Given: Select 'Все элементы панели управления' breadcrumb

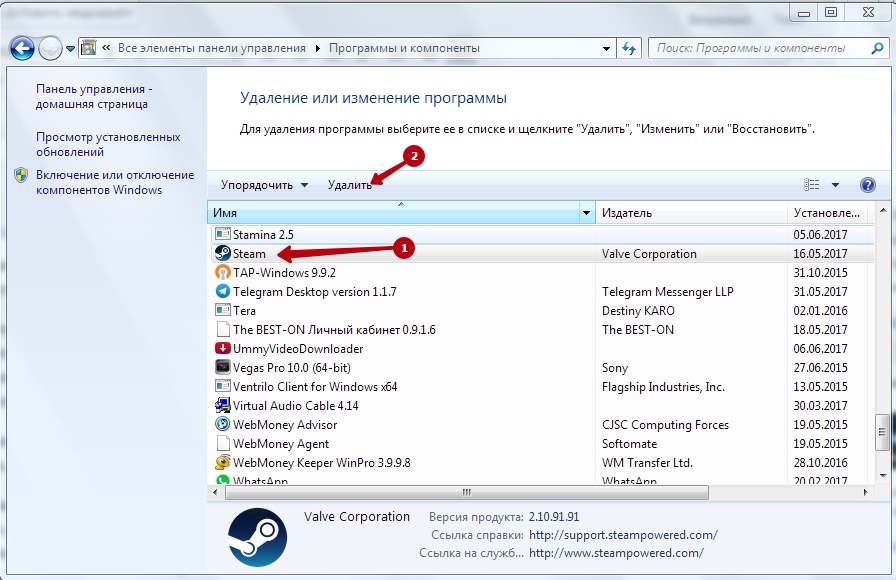Looking at the screenshot, I should 211,48.
